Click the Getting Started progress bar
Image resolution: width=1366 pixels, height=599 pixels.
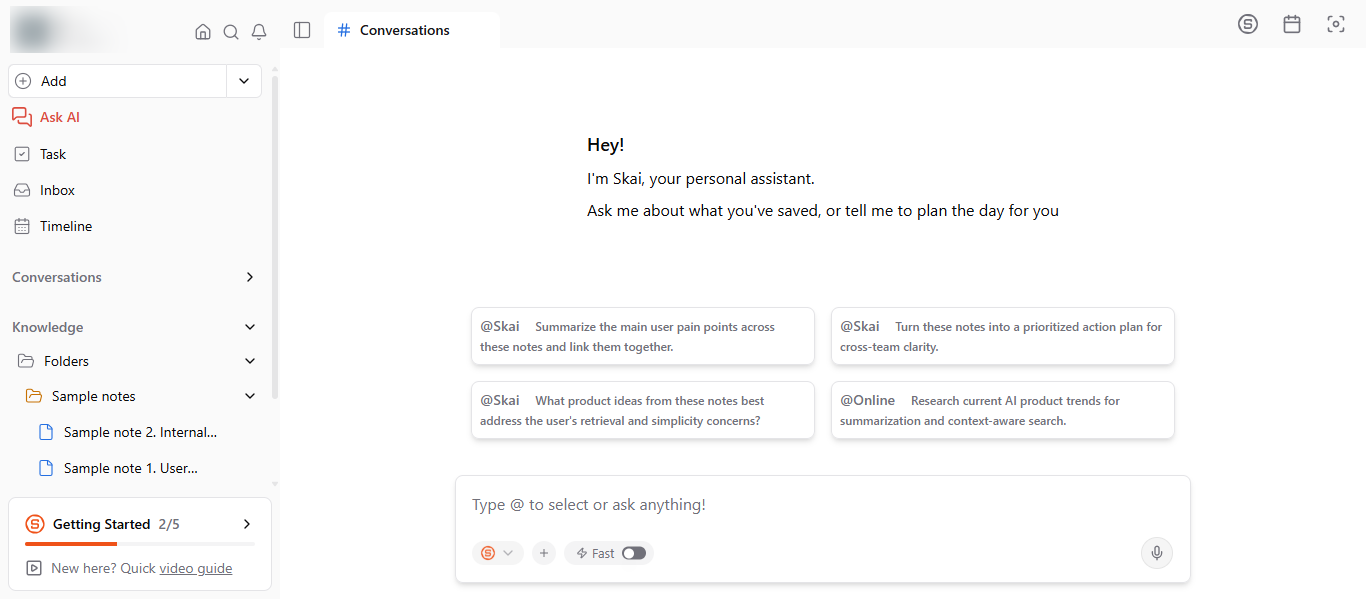coord(139,544)
